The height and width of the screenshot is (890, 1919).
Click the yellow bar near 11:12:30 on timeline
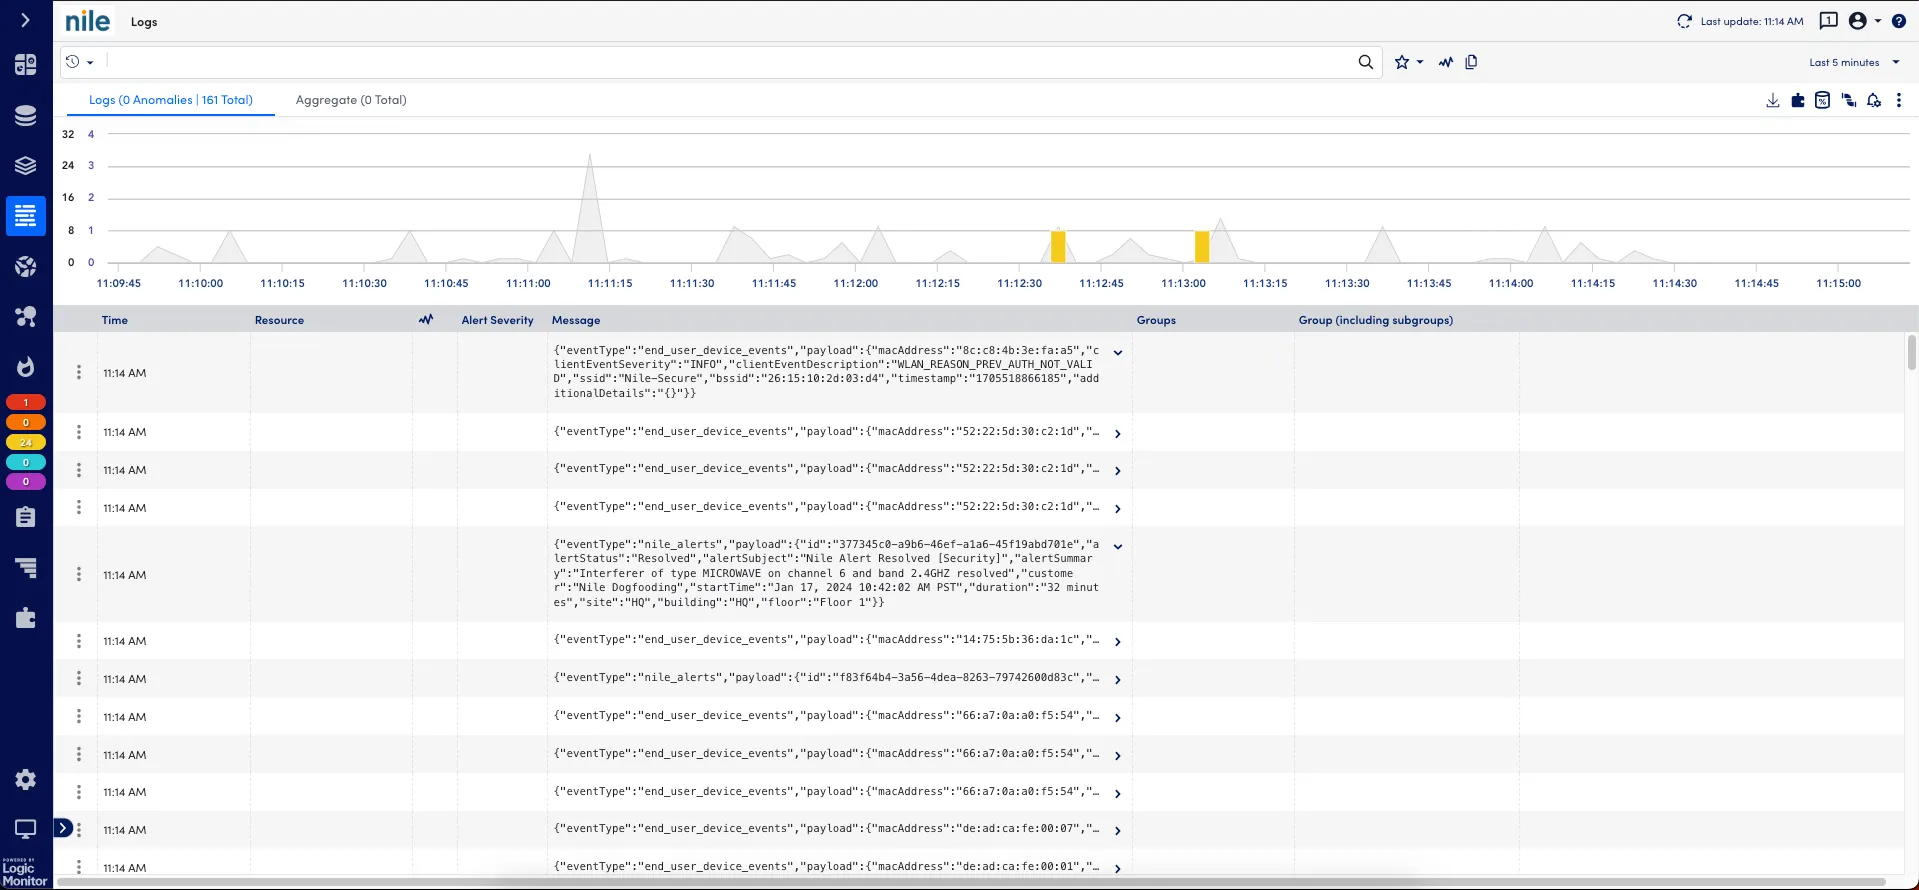(1058, 247)
